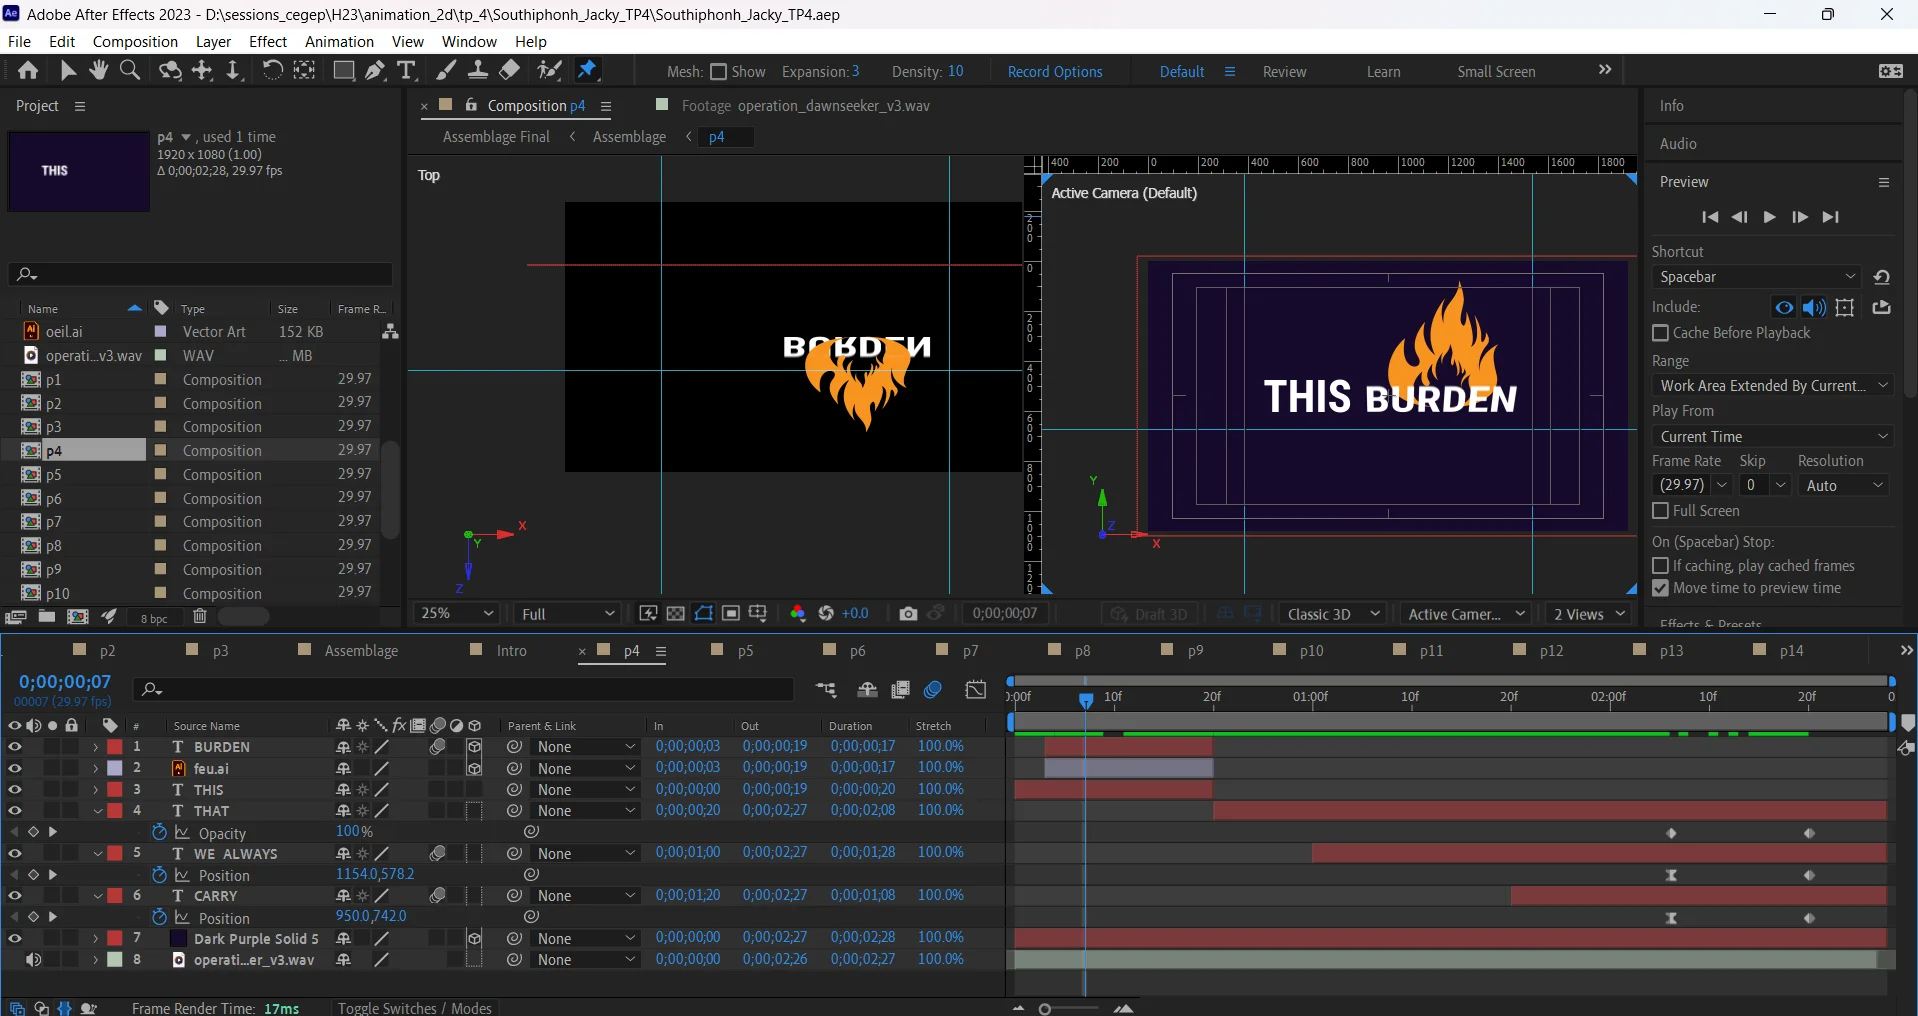The image size is (1918, 1016).
Task: Click Record Options link
Action: pyautogui.click(x=1055, y=72)
